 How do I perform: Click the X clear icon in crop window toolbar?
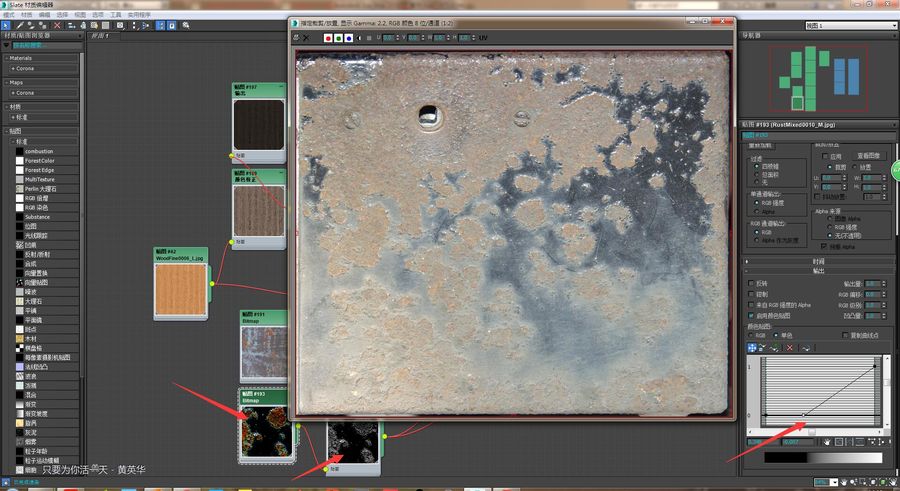(306, 38)
